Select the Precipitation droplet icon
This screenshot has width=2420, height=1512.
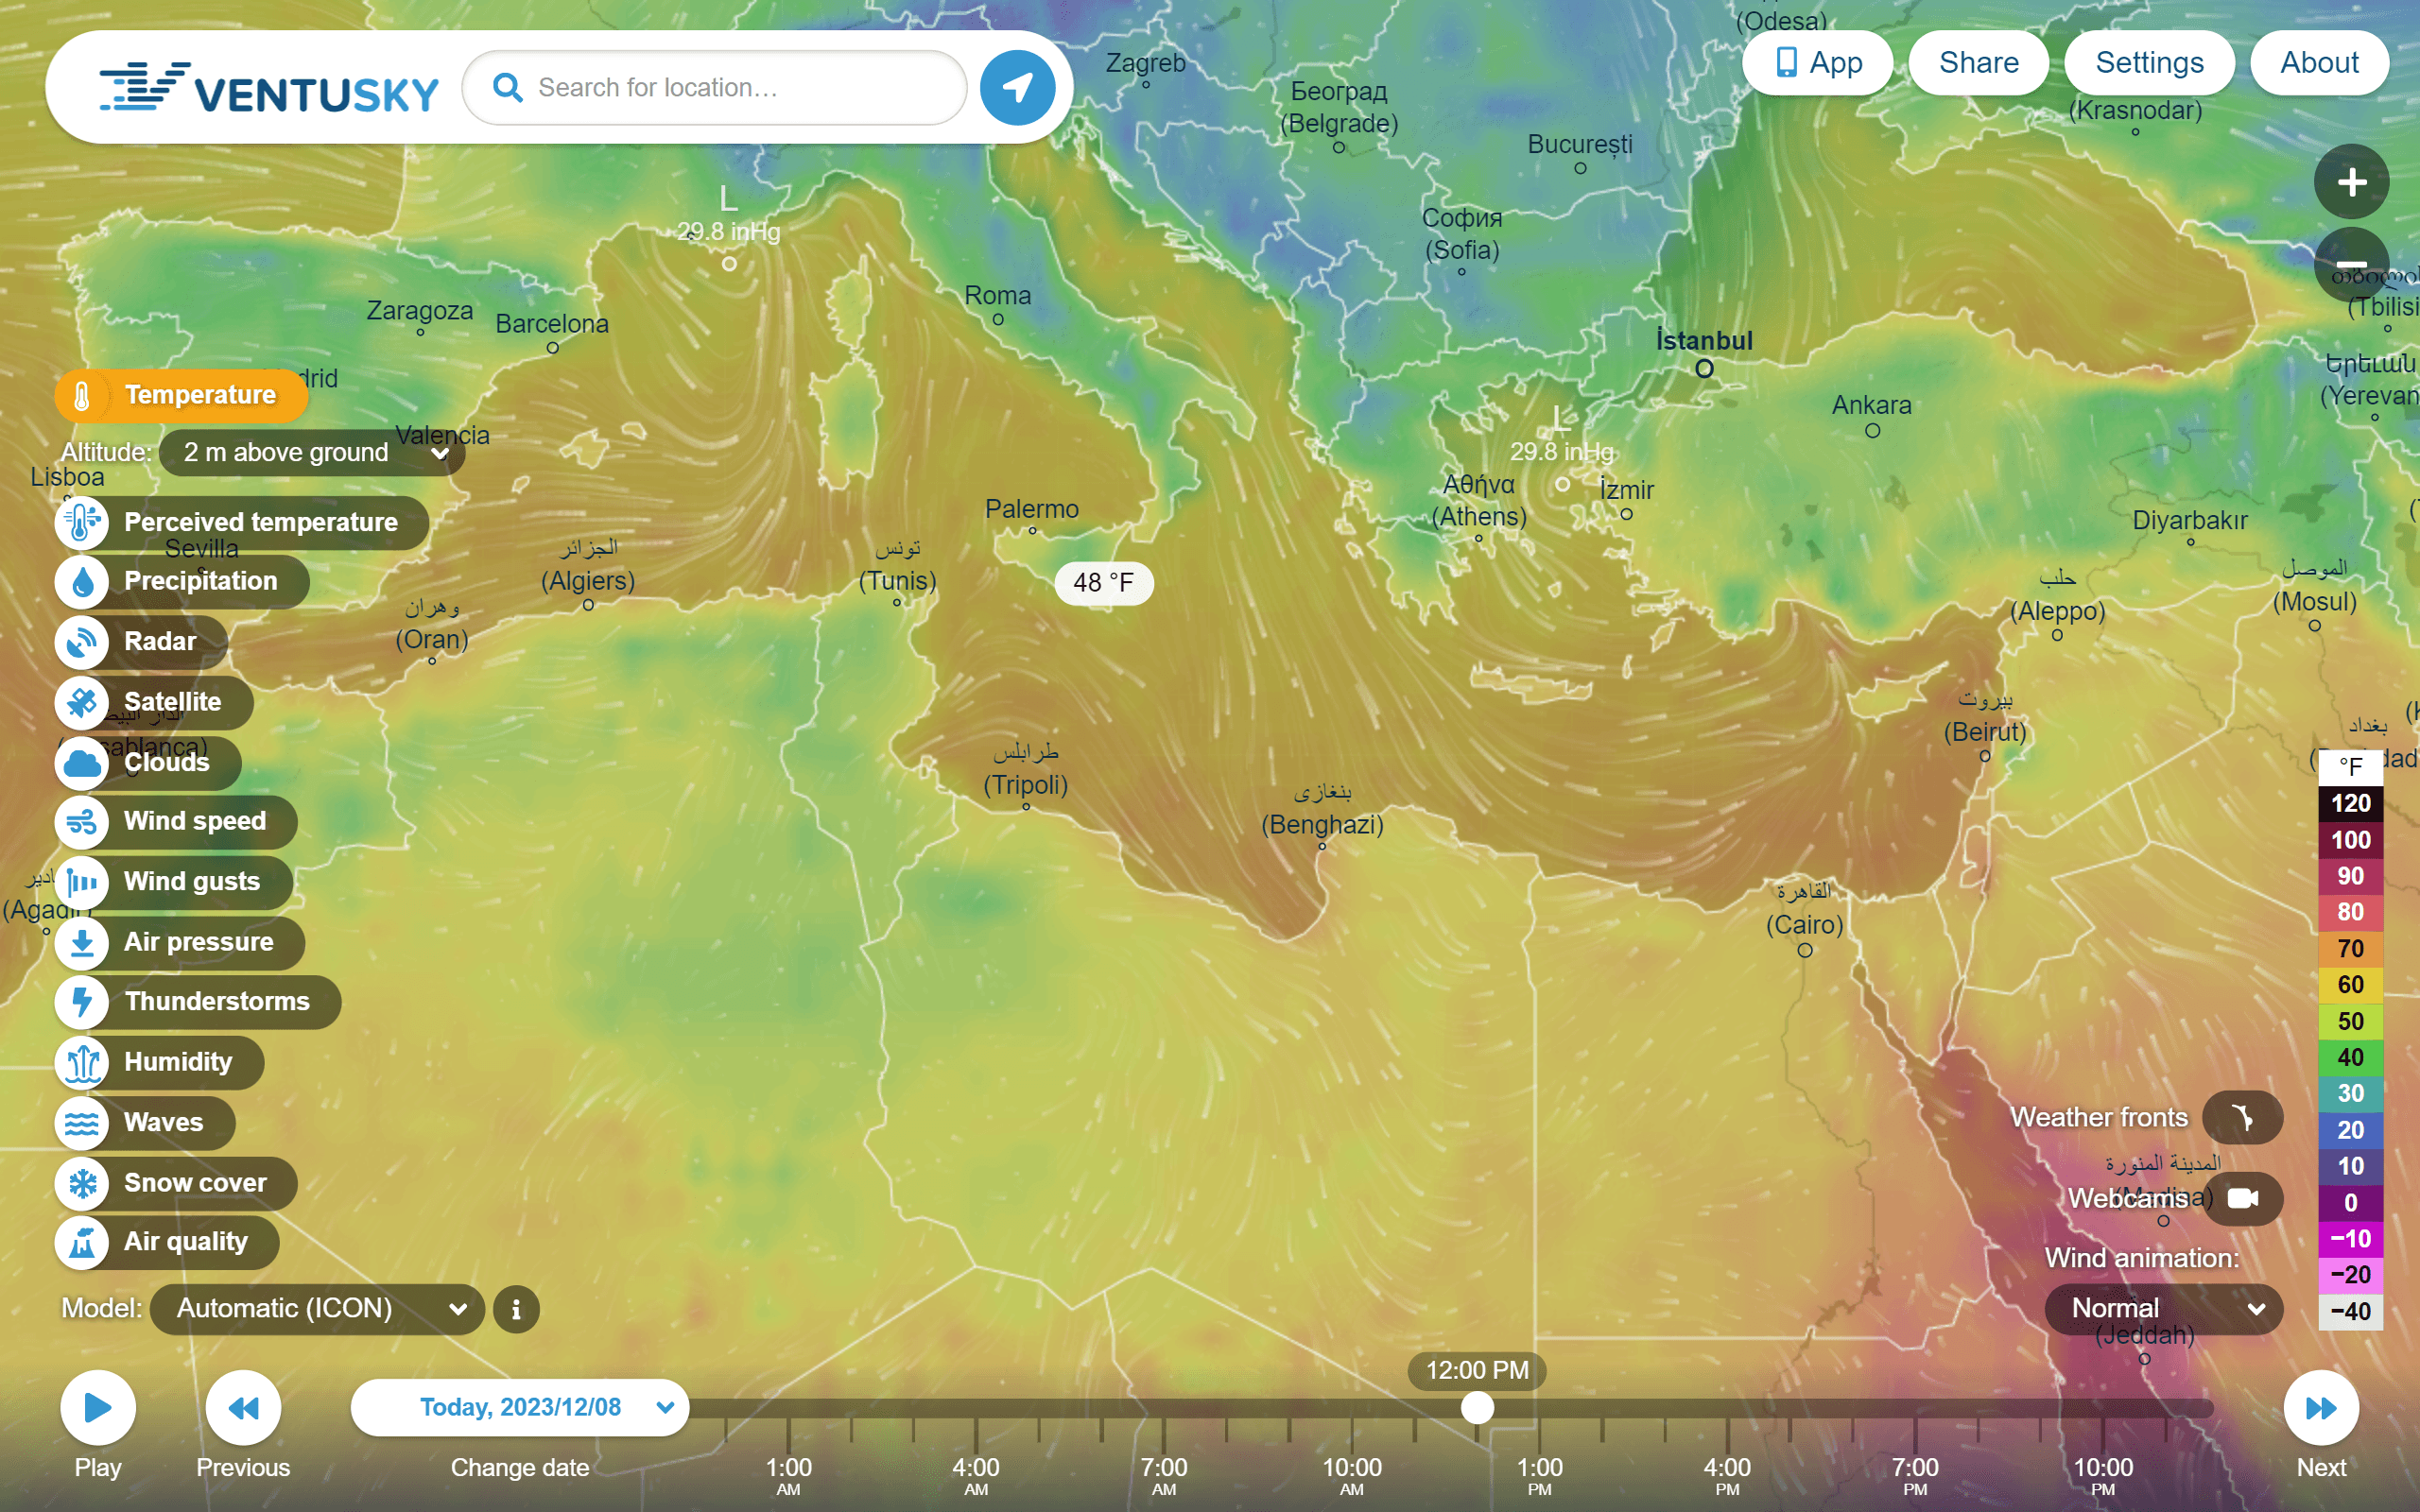[82, 581]
